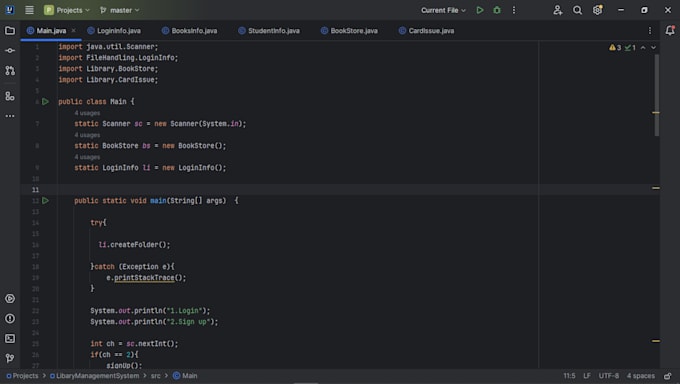Click the printStackTrace method call
Viewport: 680px width, 384px height.
coord(144,278)
